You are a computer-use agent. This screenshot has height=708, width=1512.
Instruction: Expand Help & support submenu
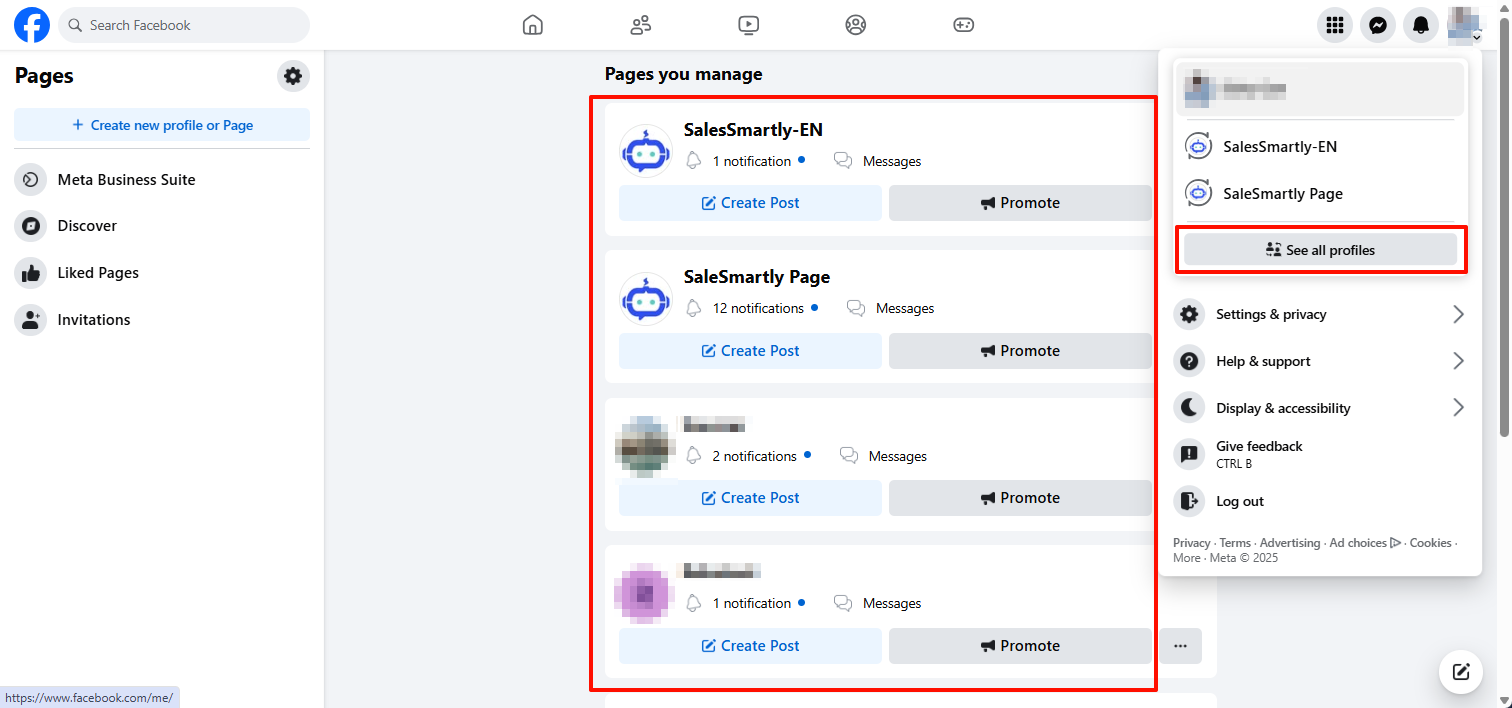[x=1319, y=361]
